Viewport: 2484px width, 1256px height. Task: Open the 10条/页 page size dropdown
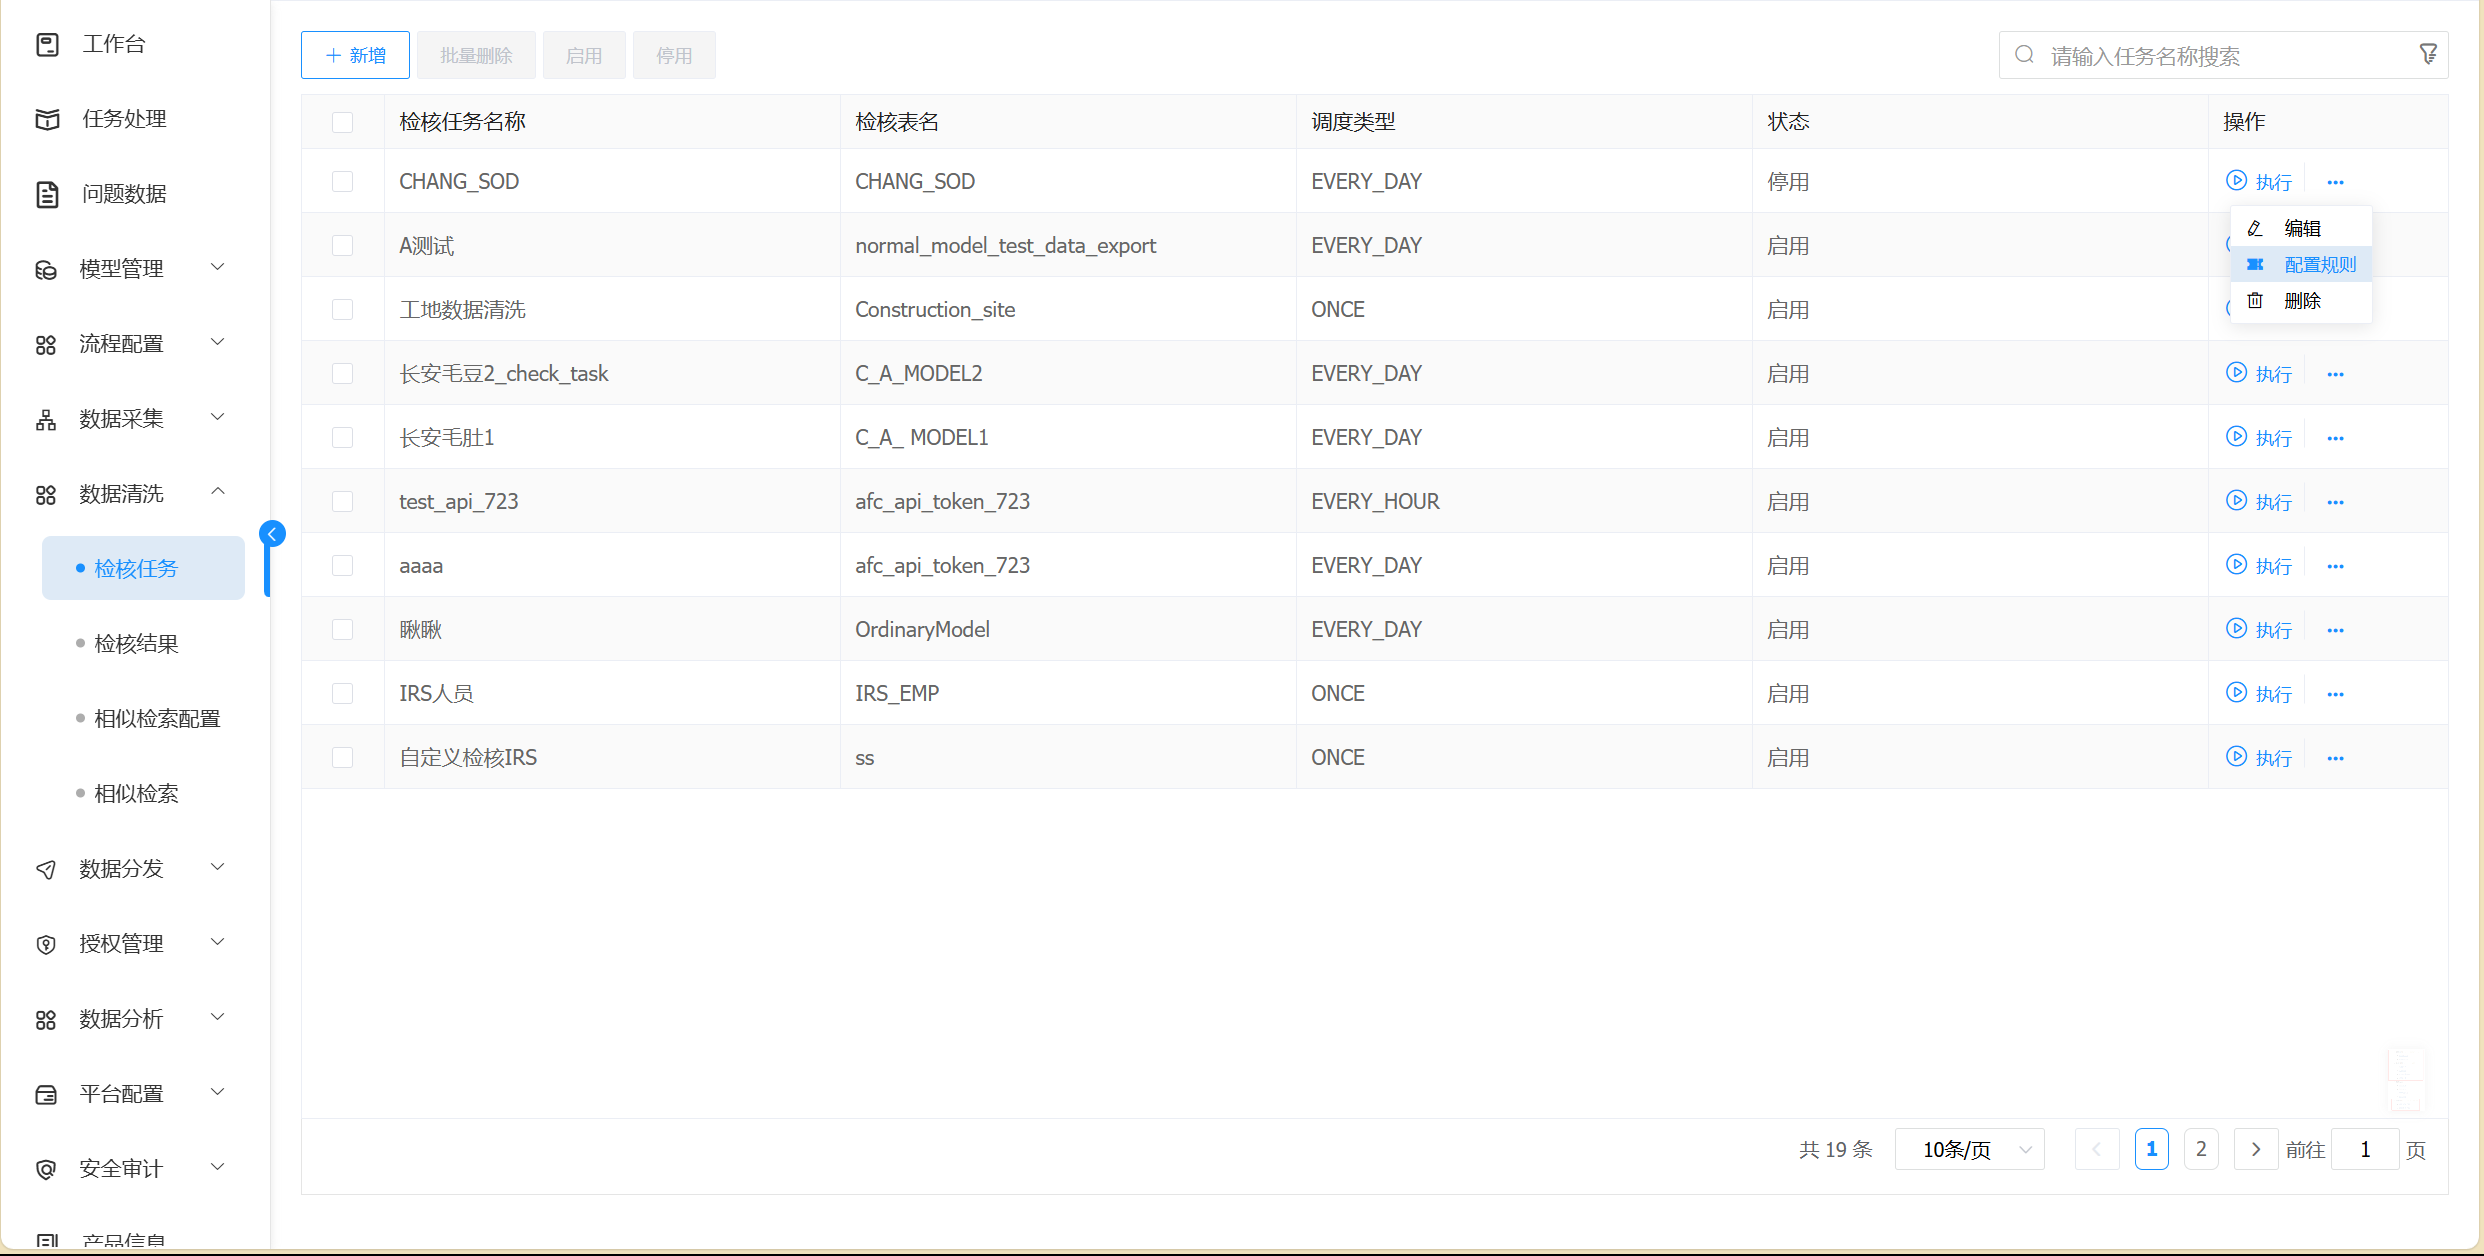(x=1968, y=1149)
